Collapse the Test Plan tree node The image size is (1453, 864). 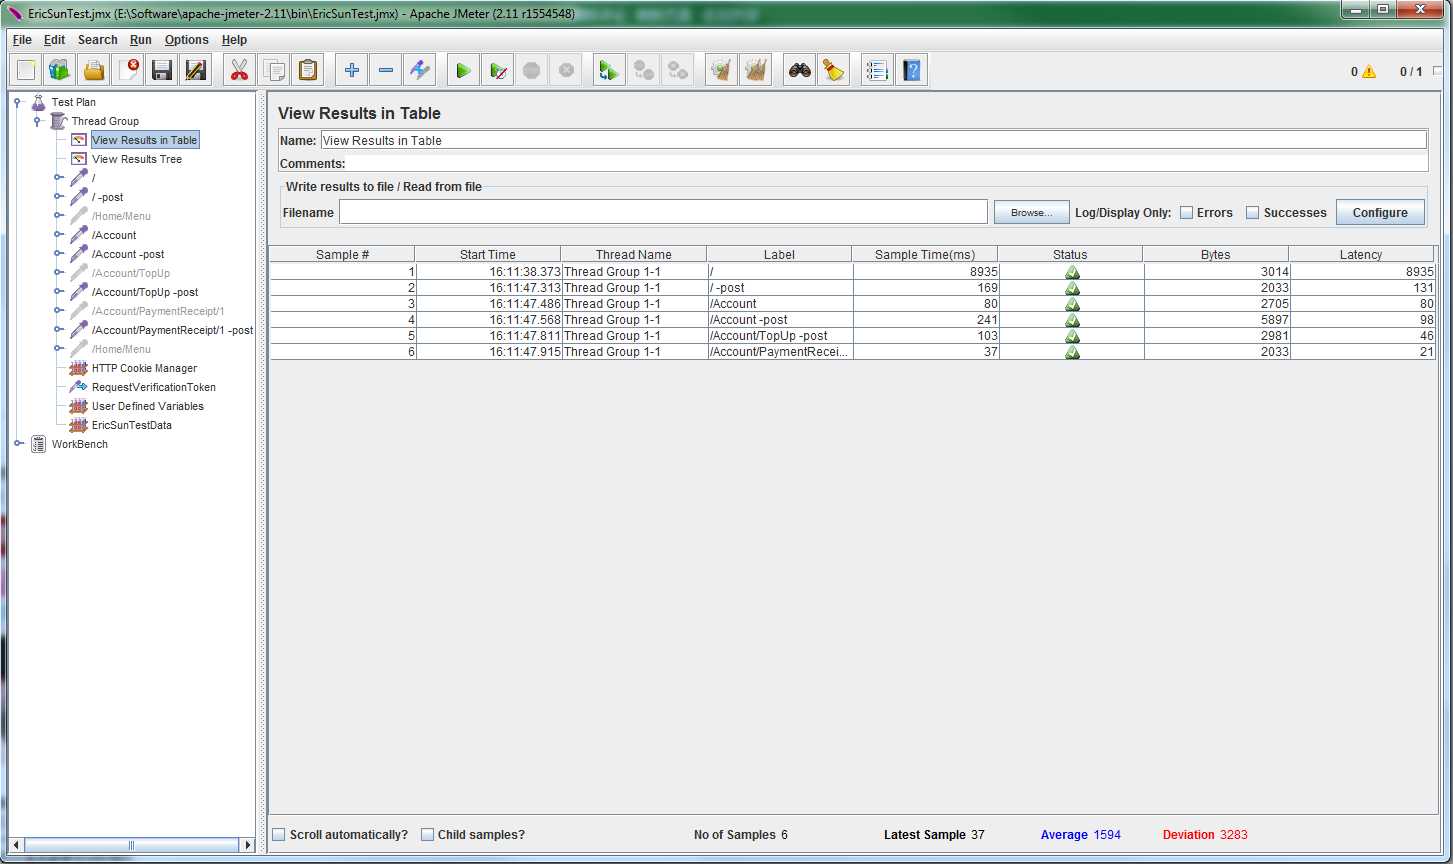pos(18,102)
